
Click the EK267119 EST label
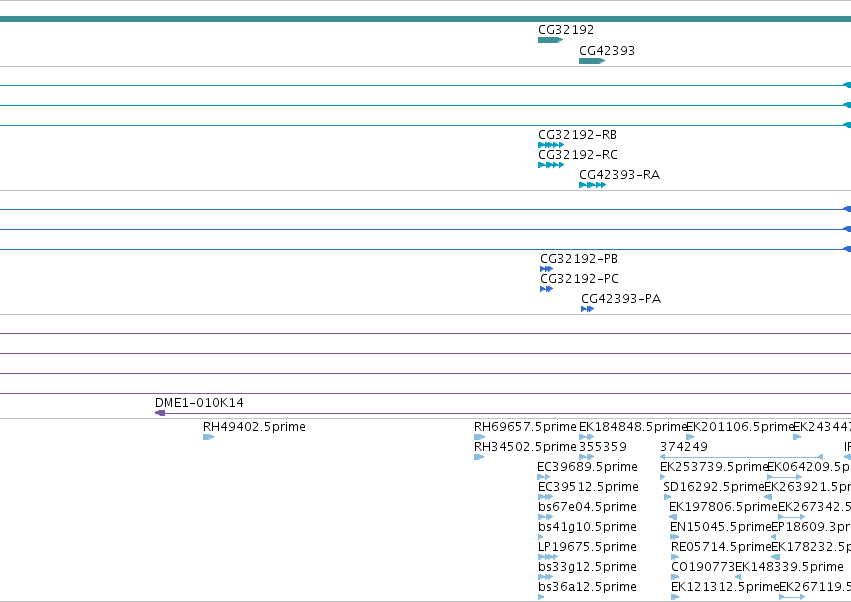click(815, 587)
